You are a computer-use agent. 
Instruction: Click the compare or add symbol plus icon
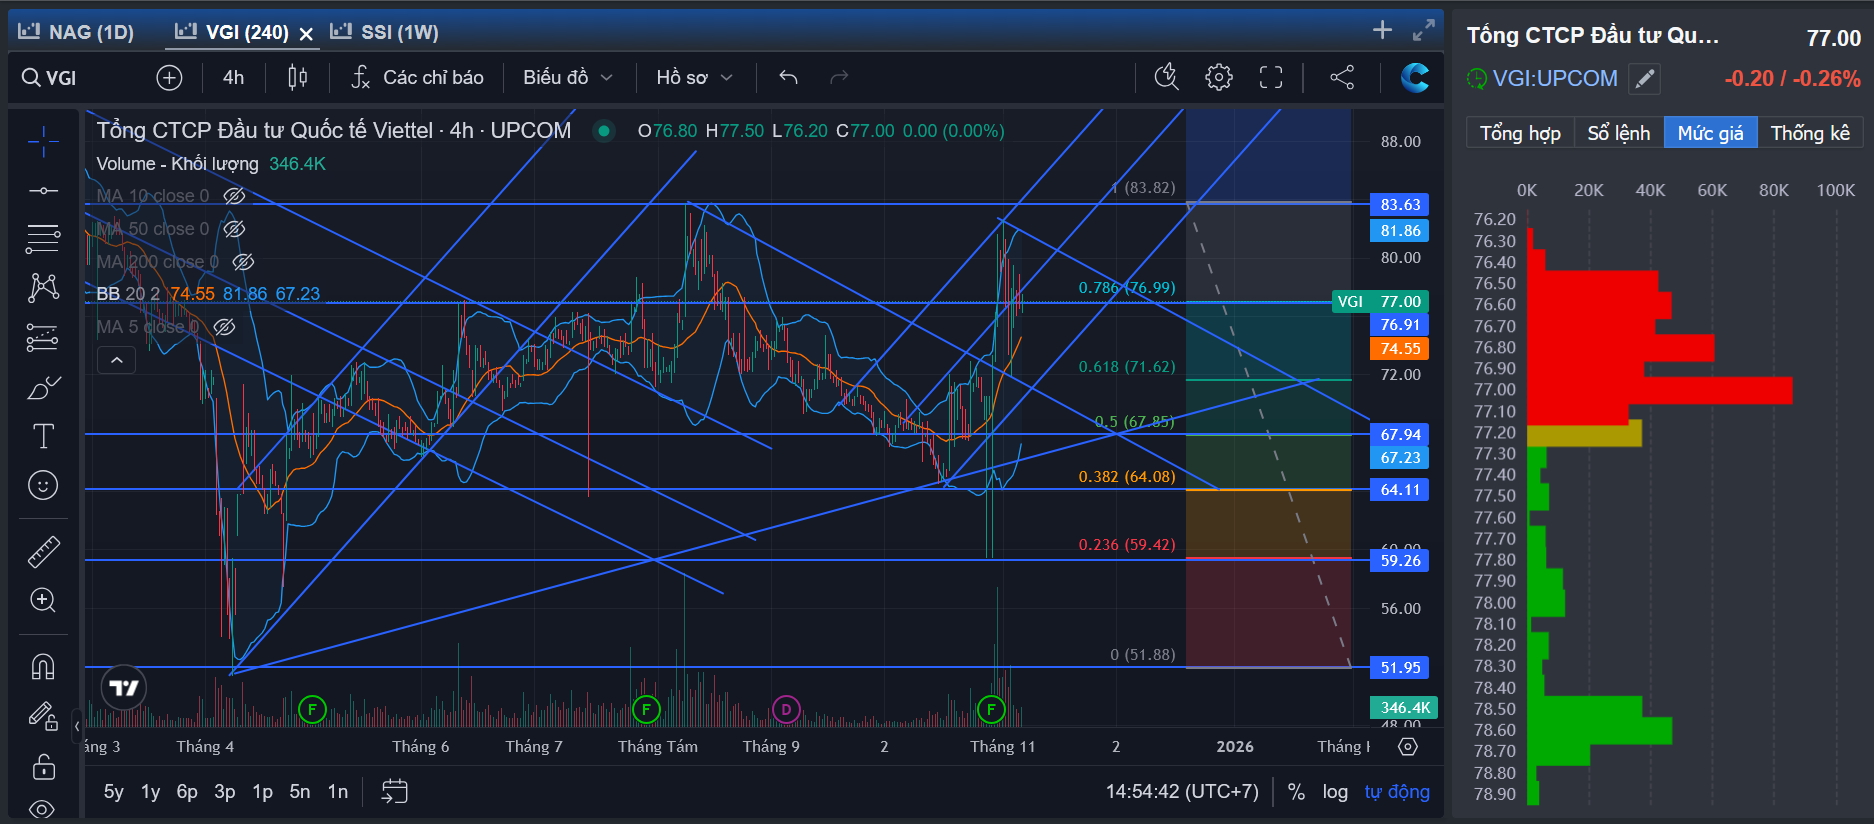click(169, 77)
